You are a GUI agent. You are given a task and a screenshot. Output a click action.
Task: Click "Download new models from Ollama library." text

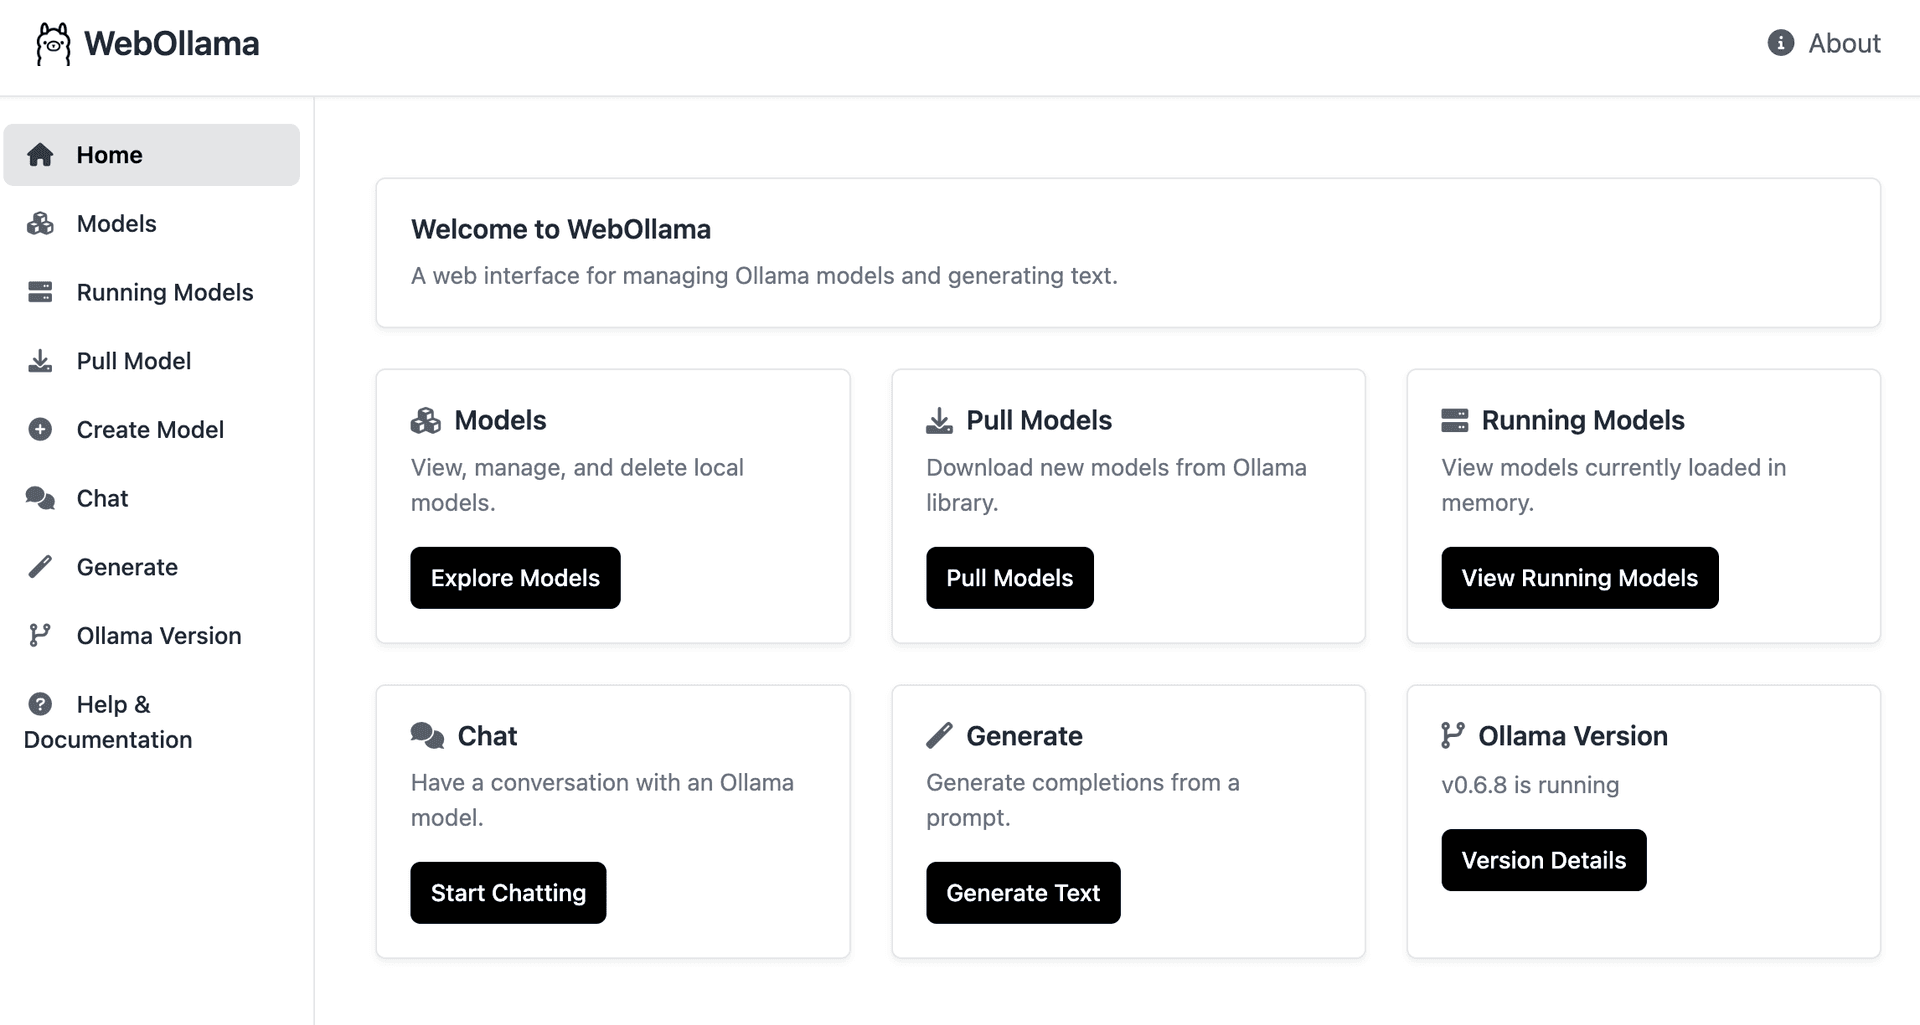(1116, 485)
